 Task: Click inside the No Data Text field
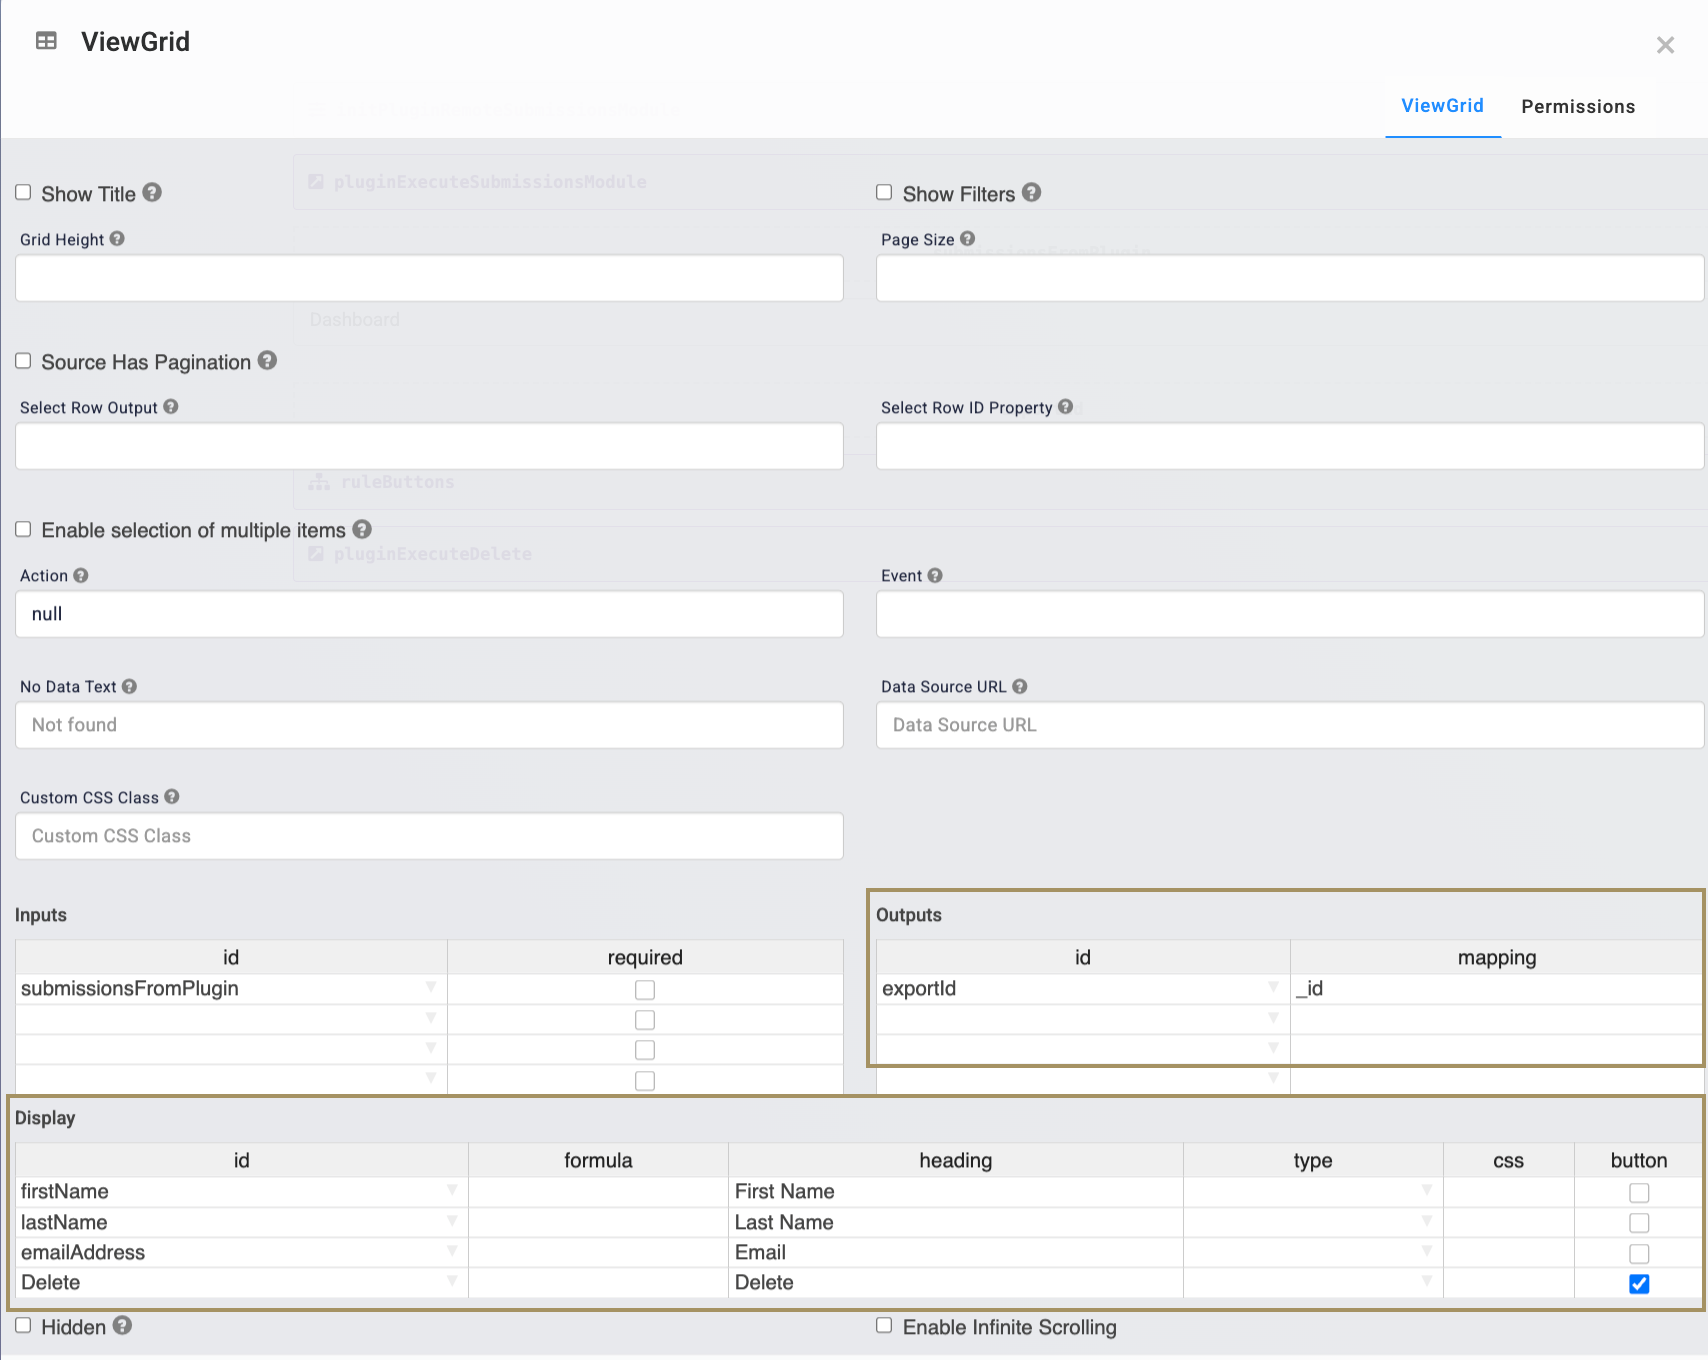(x=429, y=725)
